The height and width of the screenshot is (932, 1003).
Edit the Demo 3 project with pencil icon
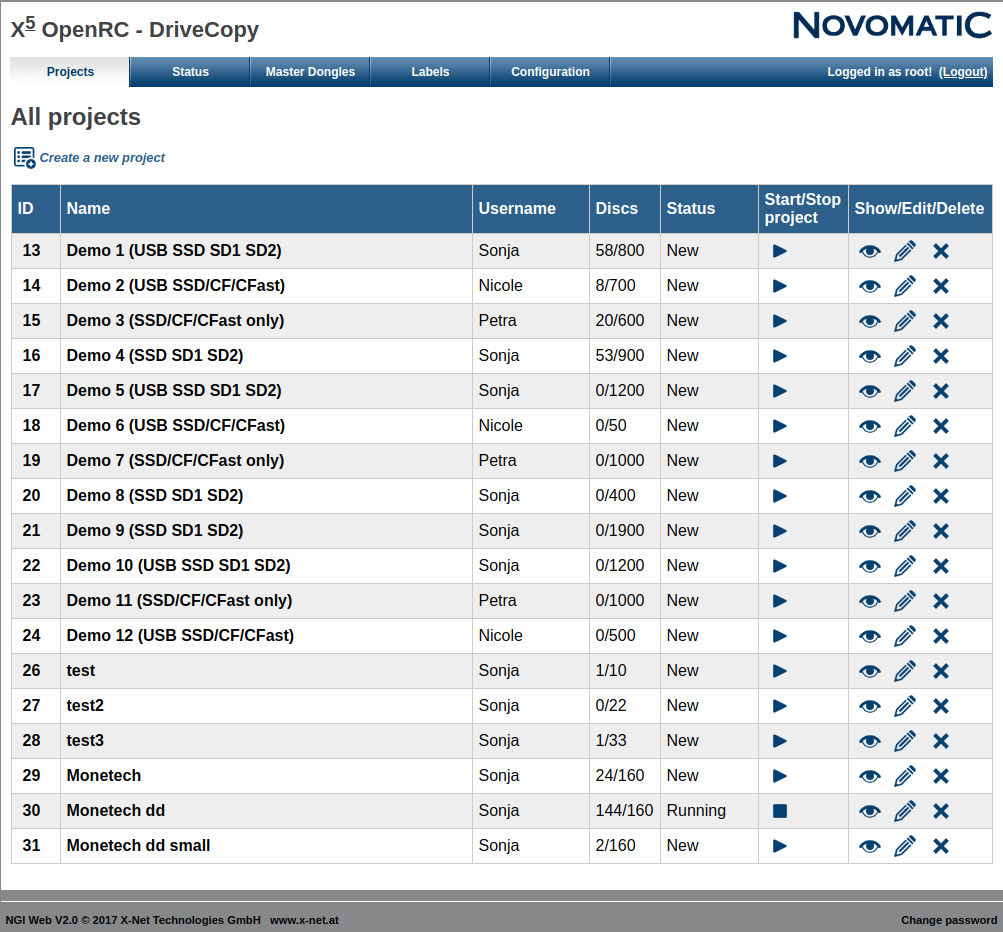pyautogui.click(x=905, y=321)
